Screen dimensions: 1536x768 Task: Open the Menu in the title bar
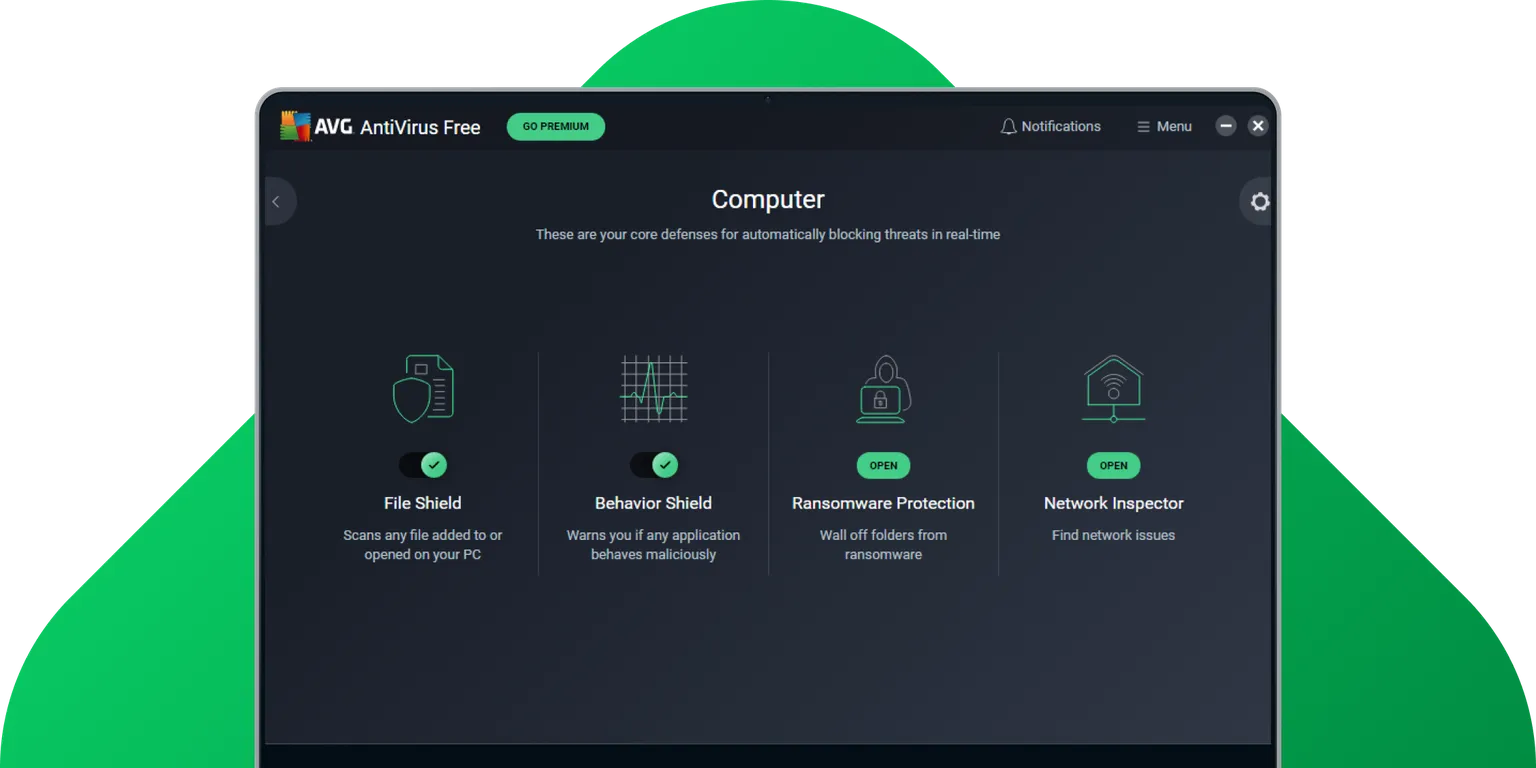(1163, 126)
